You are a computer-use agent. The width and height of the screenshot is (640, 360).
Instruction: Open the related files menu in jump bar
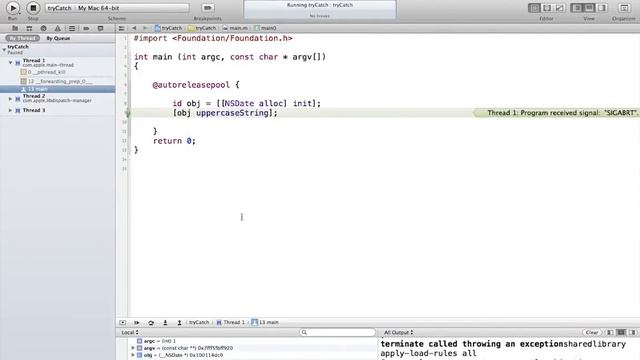click(121, 28)
